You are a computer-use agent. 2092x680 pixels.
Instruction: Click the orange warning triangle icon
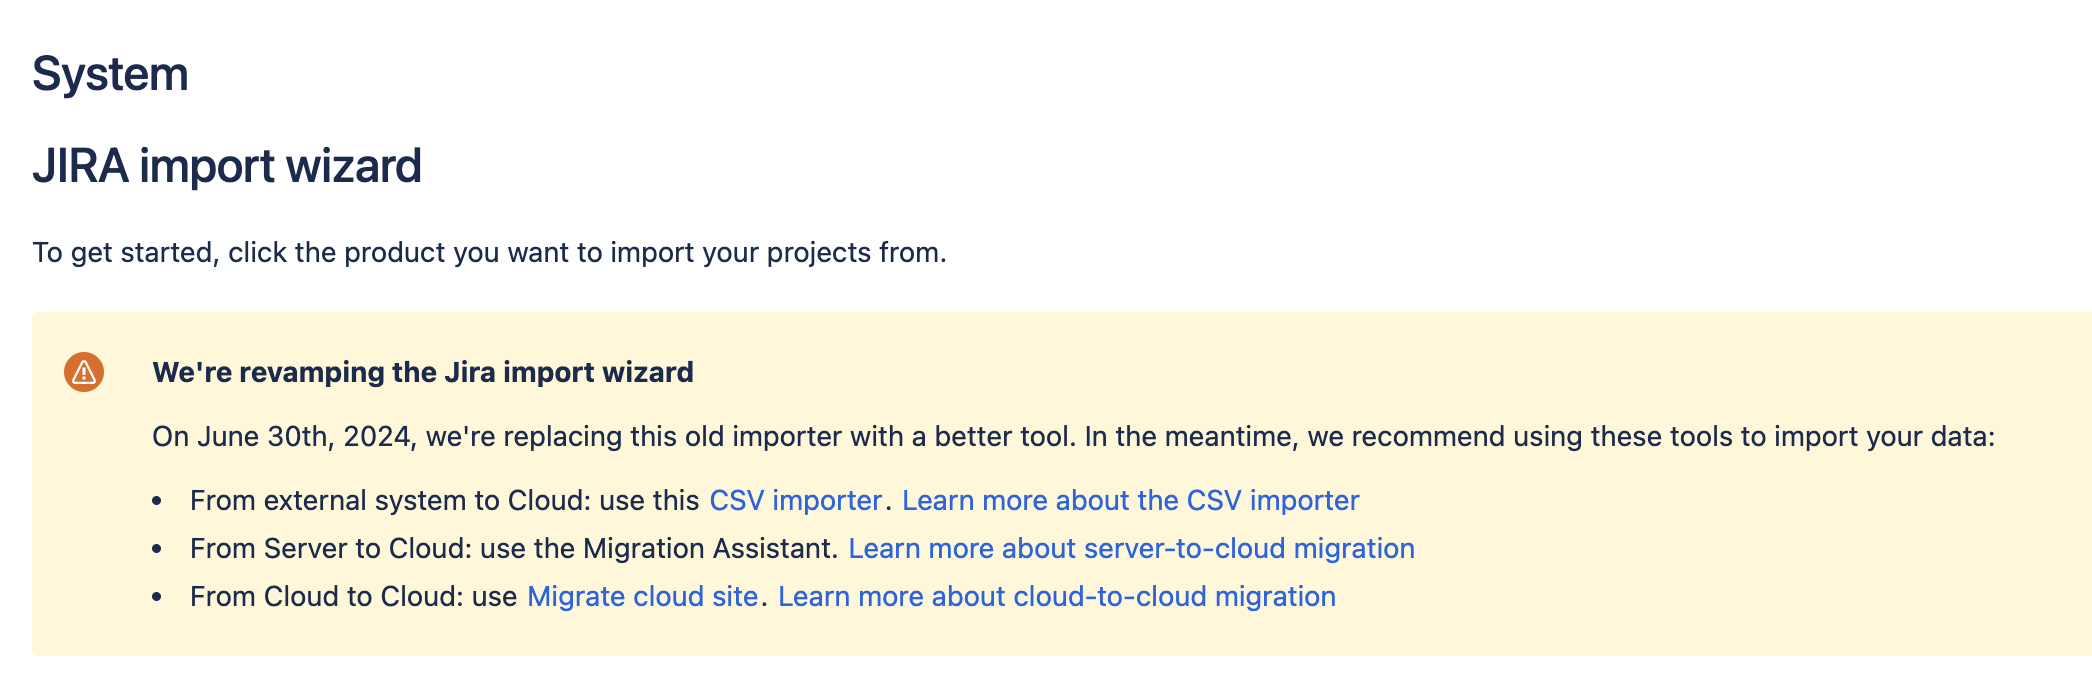pyautogui.click(x=82, y=373)
